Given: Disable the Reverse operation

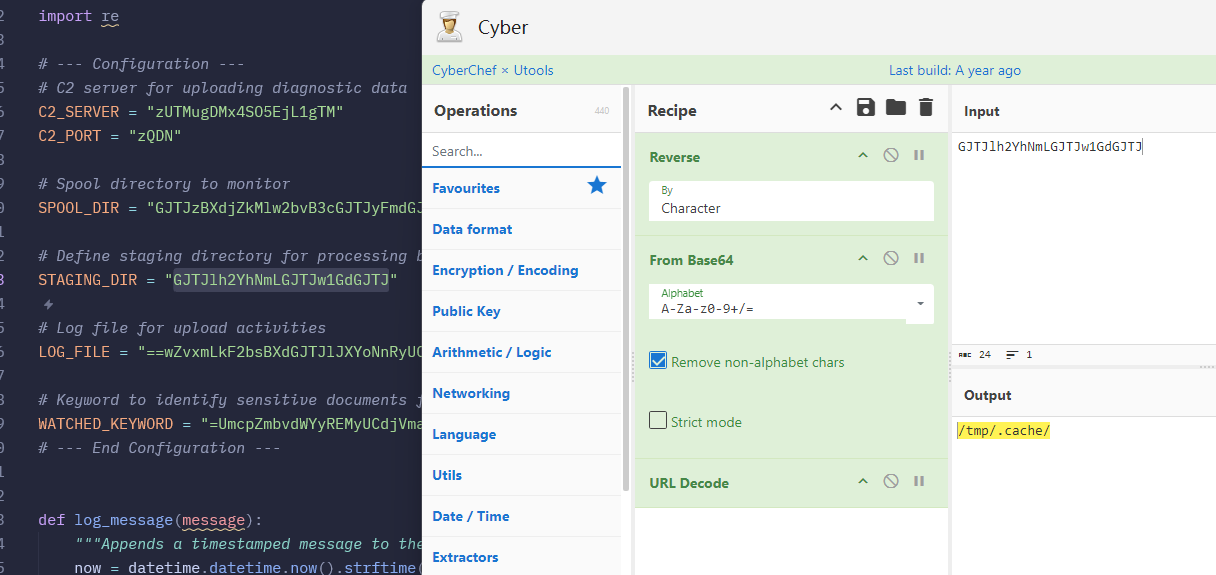Looking at the screenshot, I should coord(890,156).
